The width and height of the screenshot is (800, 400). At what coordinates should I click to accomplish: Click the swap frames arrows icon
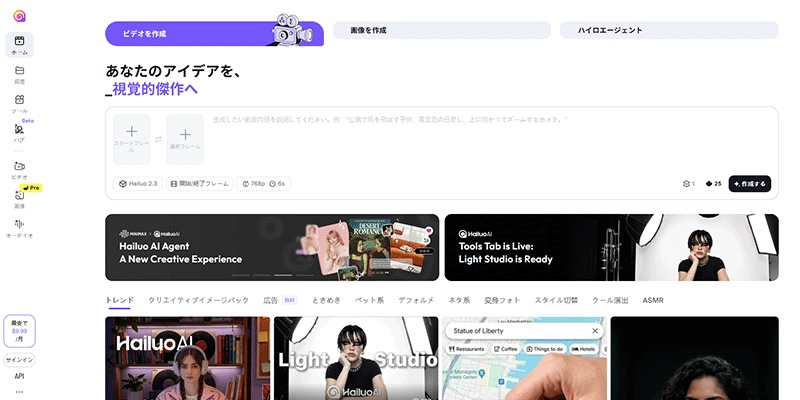pyautogui.click(x=158, y=139)
